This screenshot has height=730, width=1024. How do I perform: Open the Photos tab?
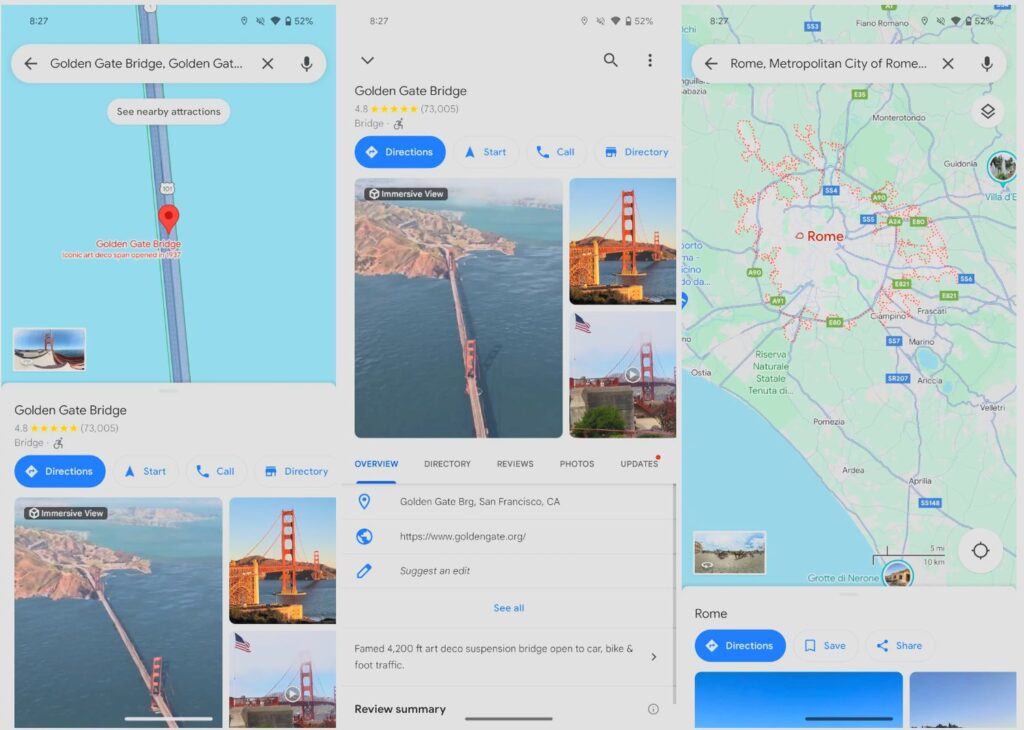tap(577, 463)
